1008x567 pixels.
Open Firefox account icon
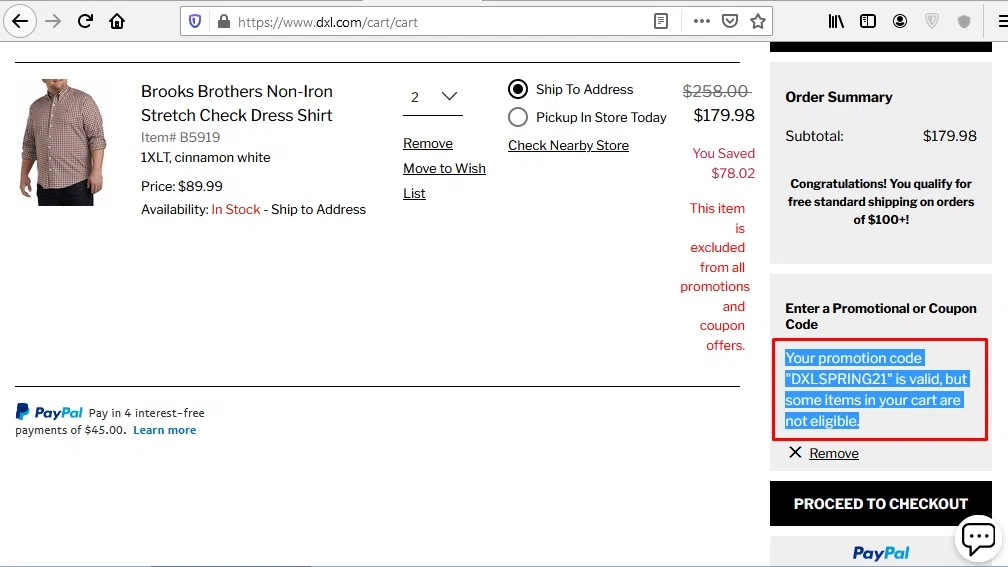(x=900, y=22)
